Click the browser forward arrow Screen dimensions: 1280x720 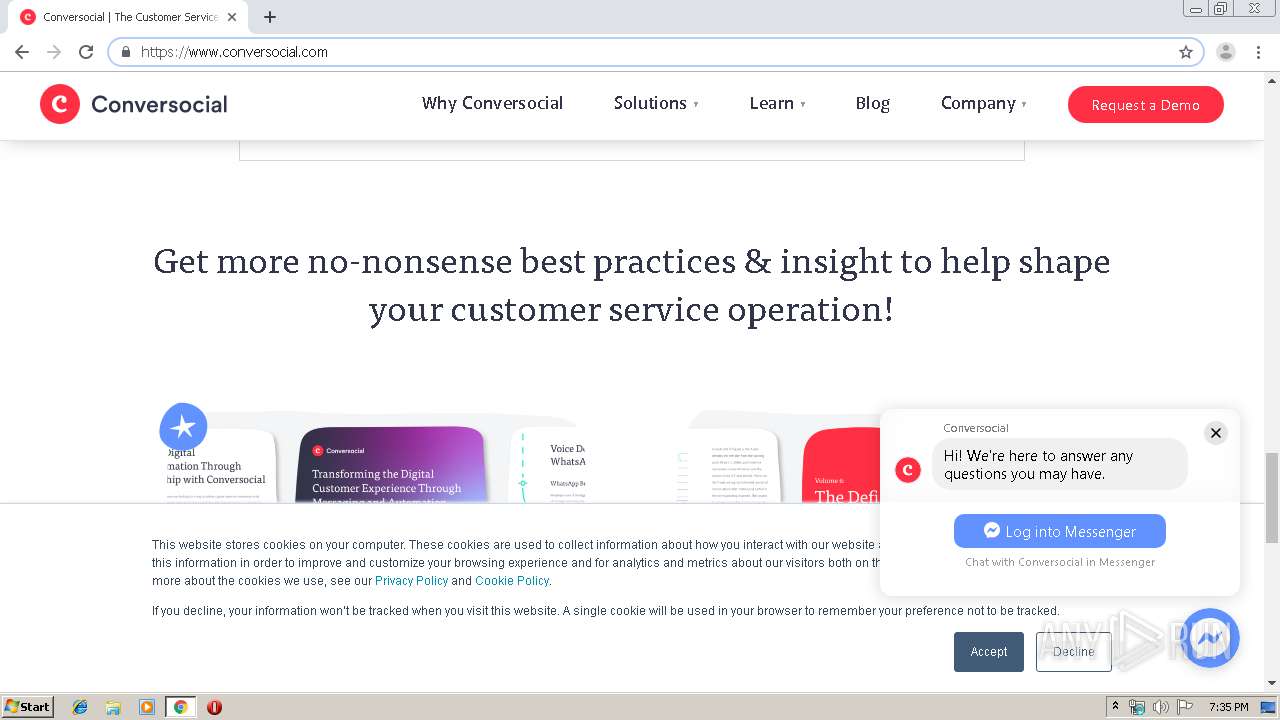(54, 52)
